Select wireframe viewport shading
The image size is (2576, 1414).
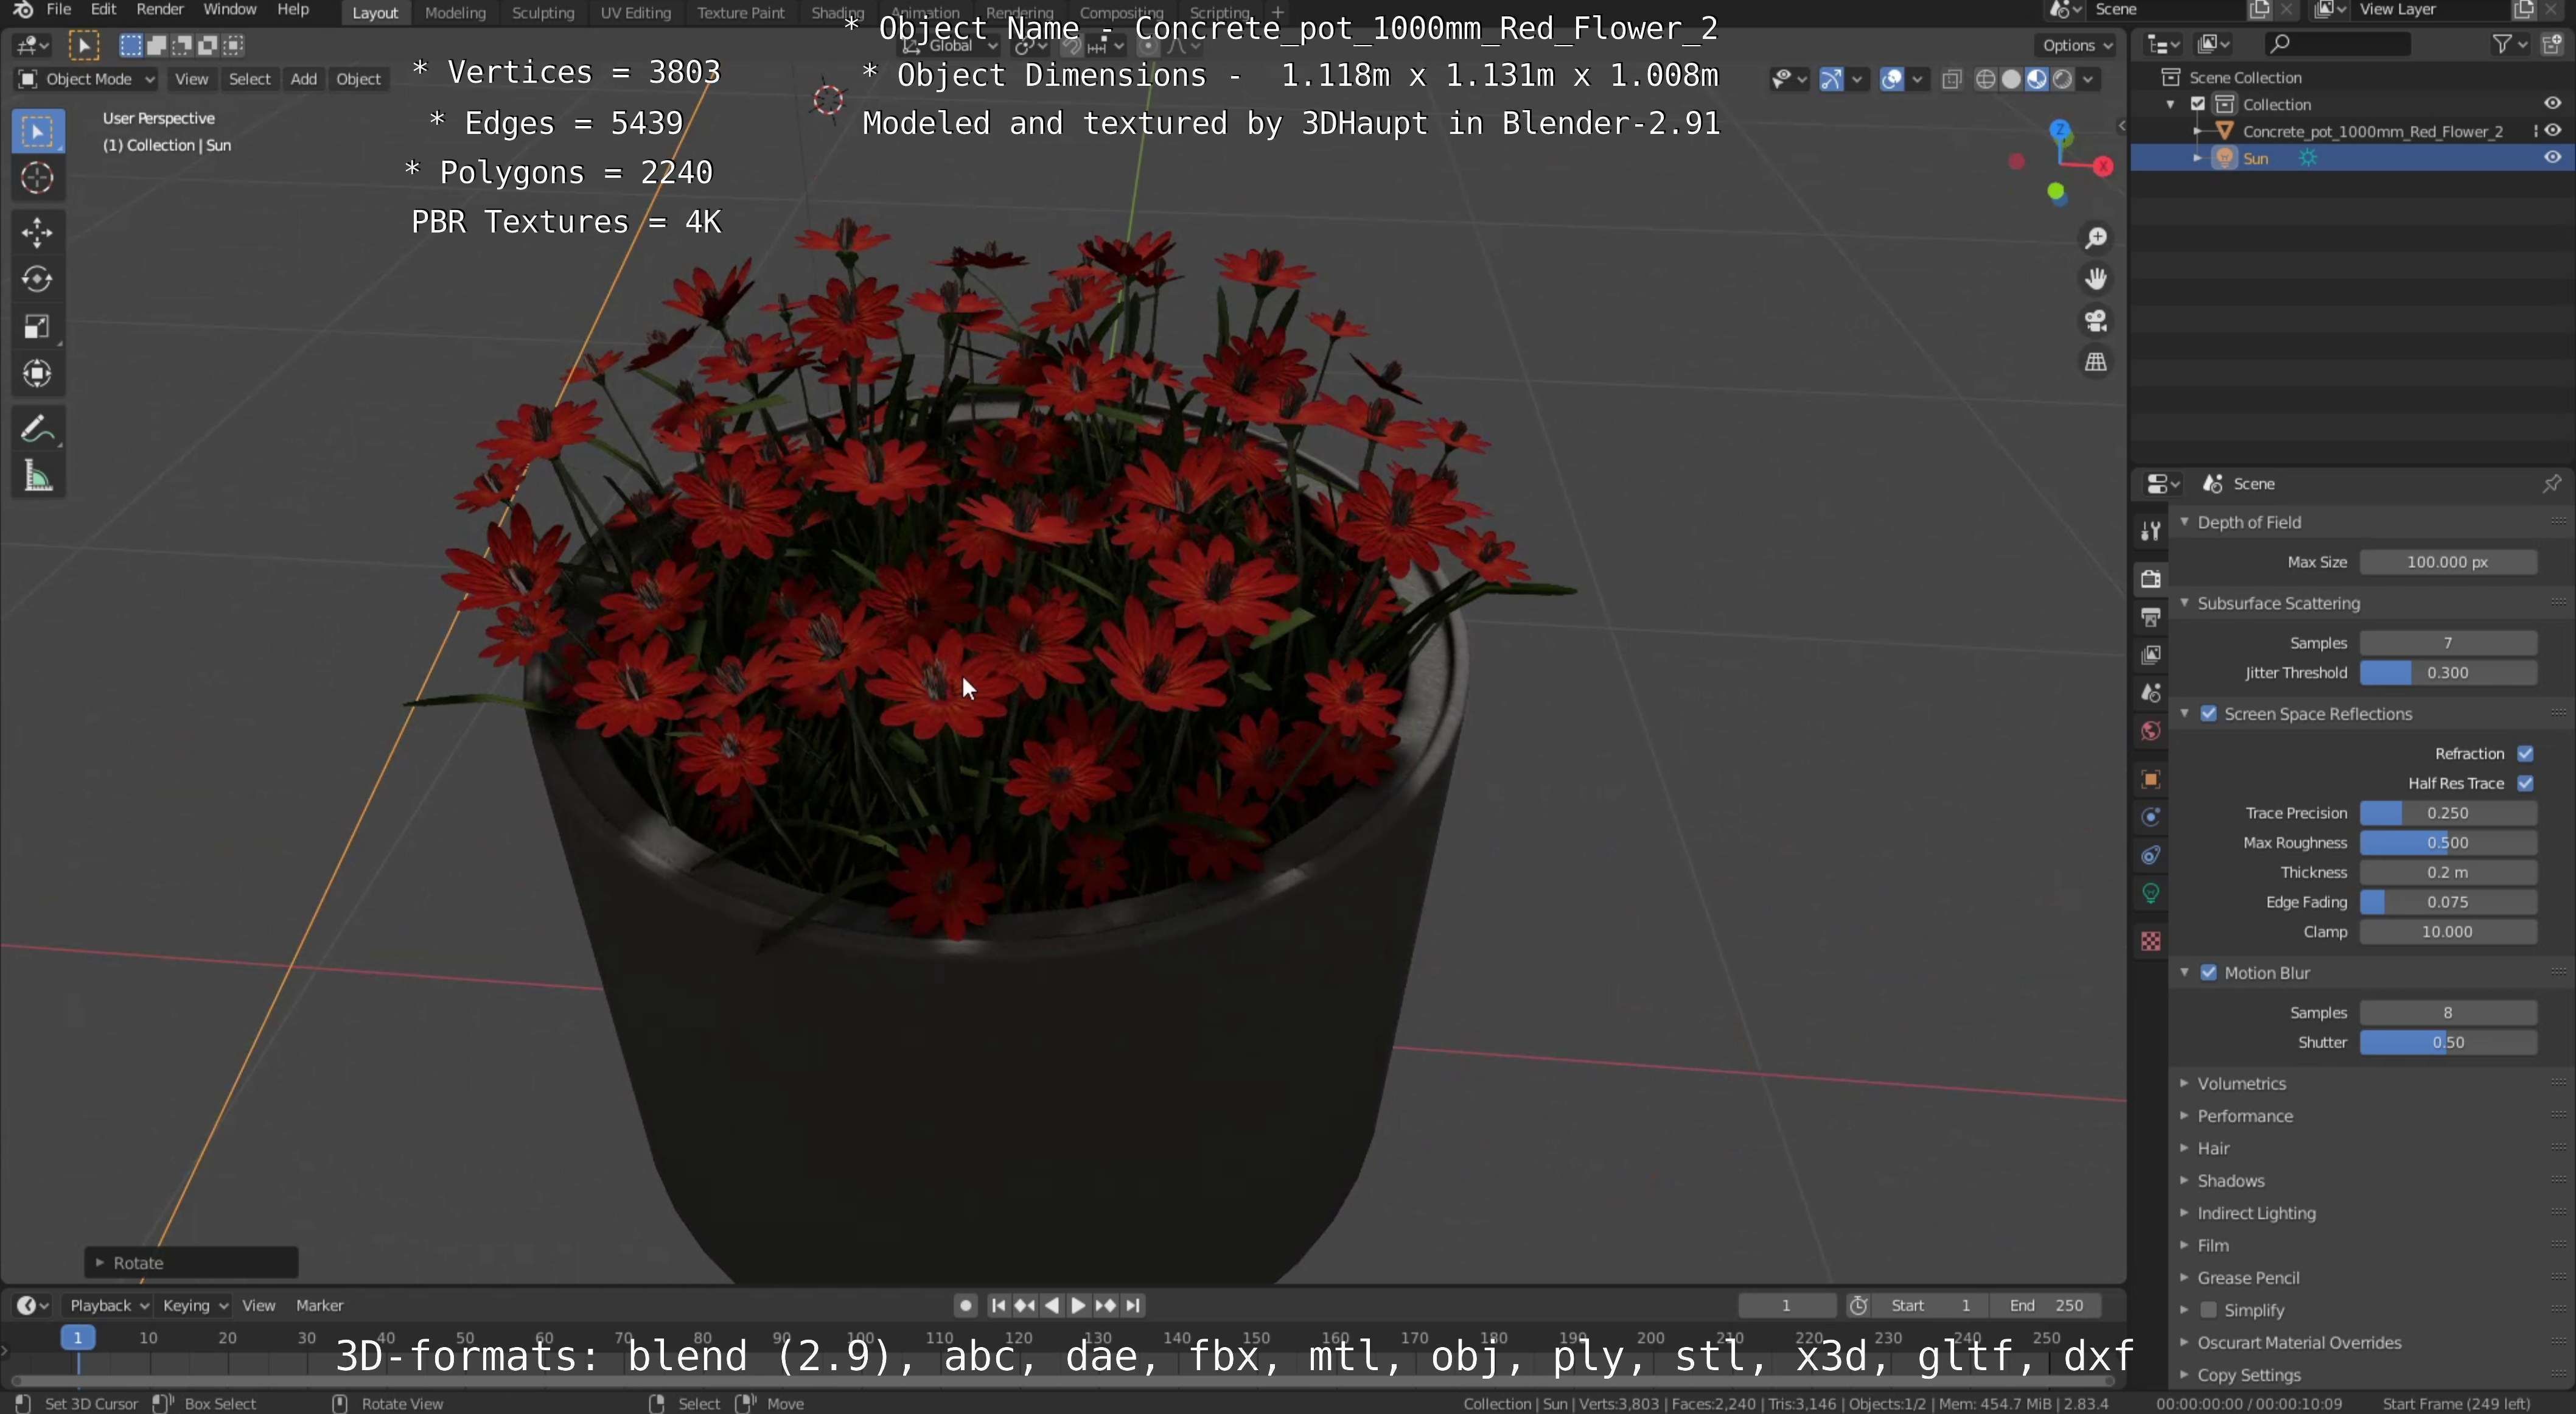(1985, 79)
